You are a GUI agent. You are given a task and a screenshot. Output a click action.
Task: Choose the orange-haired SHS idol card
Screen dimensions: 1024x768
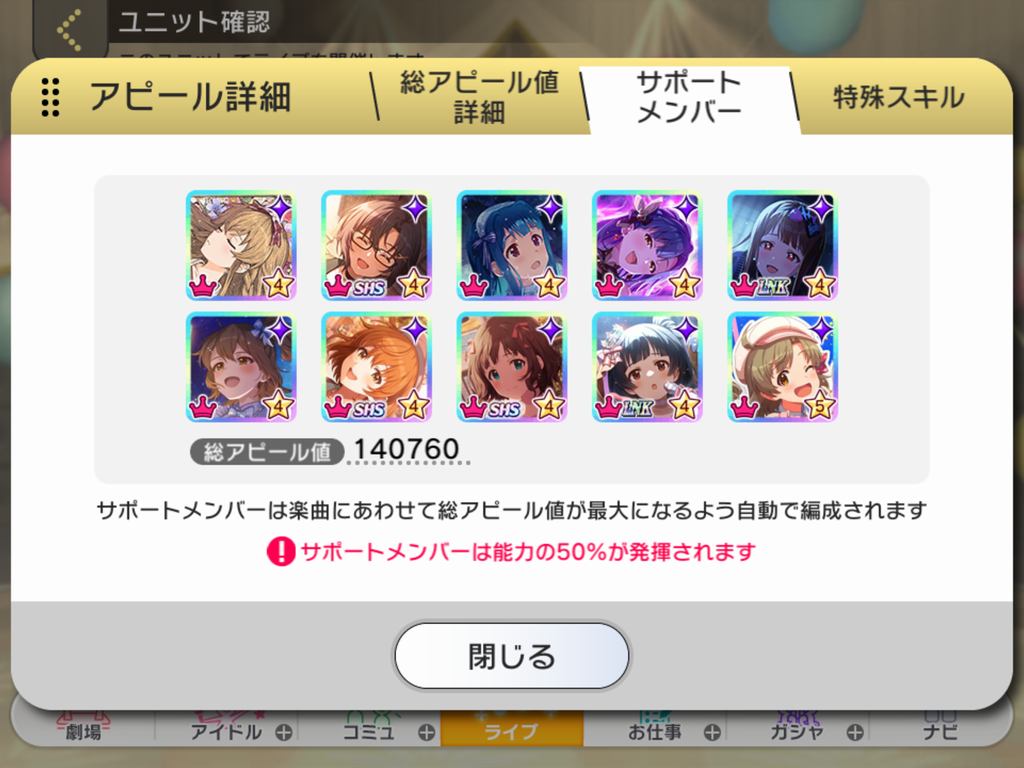pos(376,366)
